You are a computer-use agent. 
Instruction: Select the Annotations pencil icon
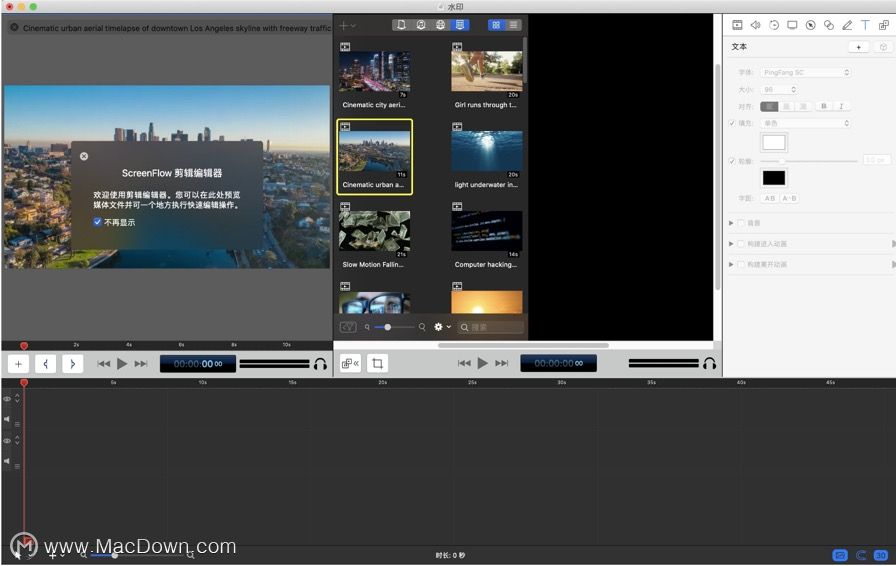[847, 25]
